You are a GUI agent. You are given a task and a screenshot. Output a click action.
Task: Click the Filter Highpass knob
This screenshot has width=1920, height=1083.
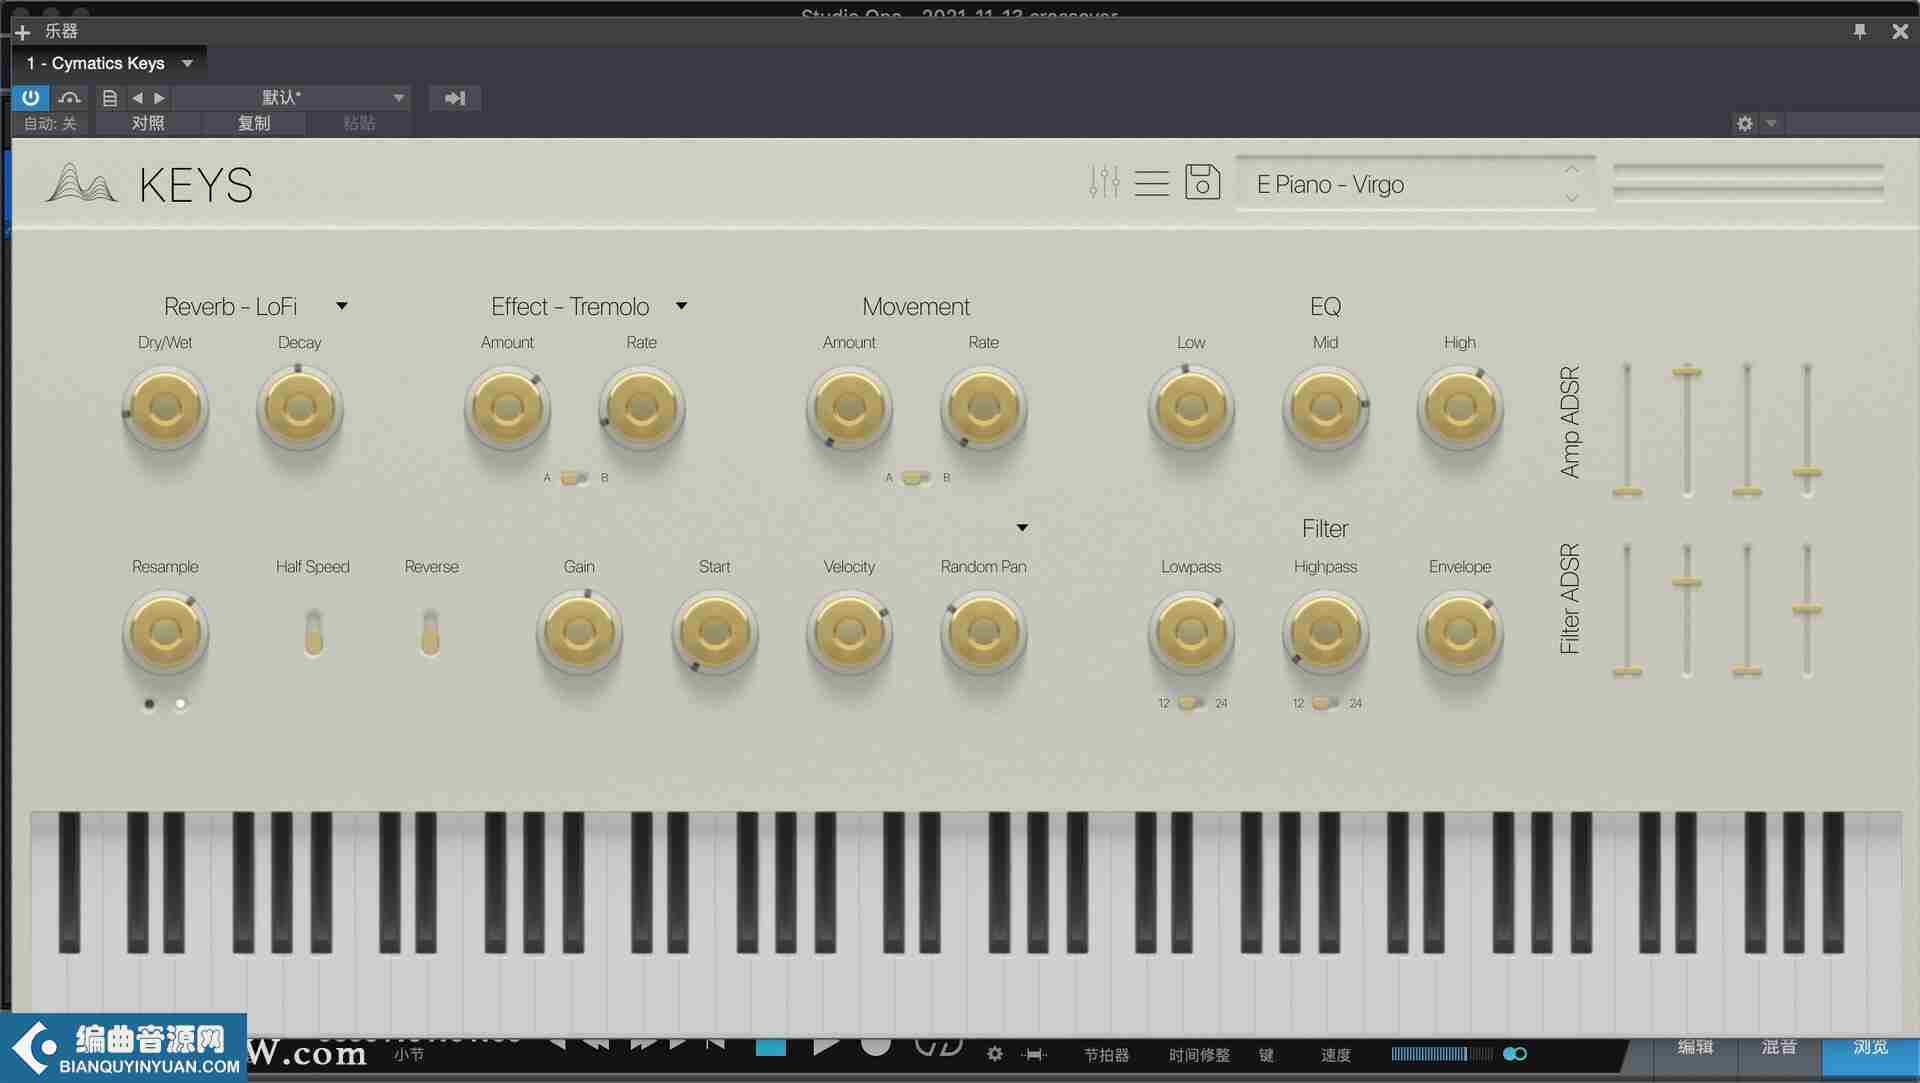(x=1325, y=633)
